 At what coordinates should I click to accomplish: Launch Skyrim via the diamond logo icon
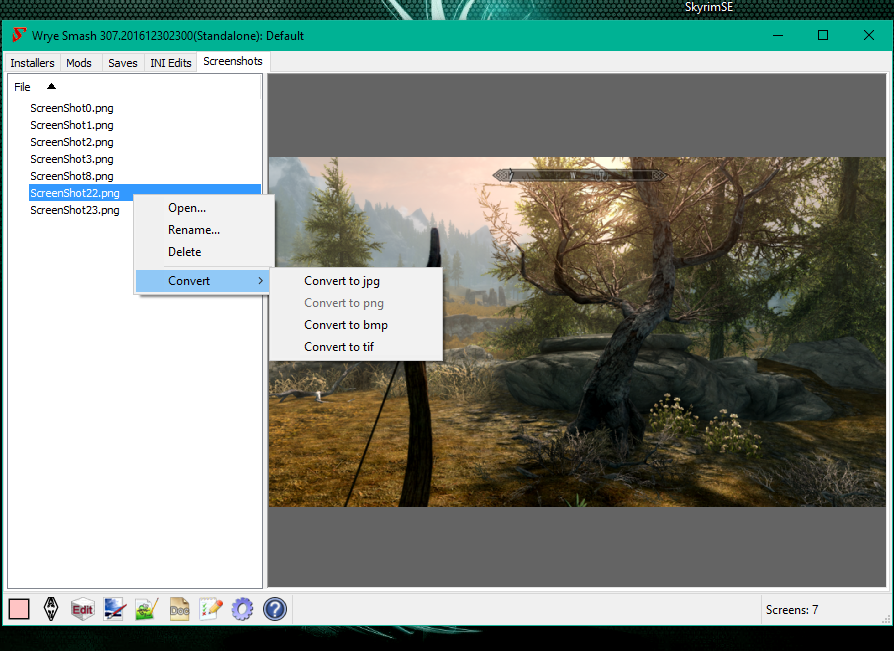(51, 609)
